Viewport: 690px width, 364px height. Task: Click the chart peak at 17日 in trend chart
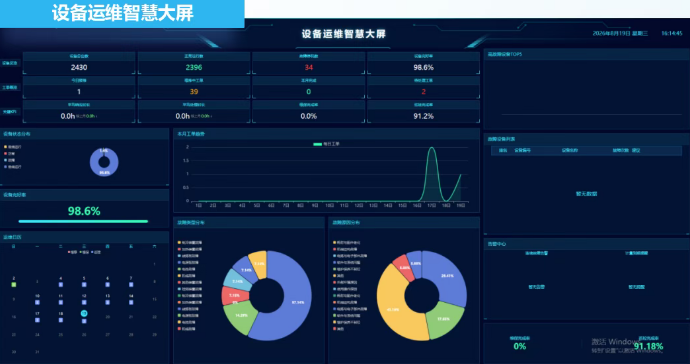pyautogui.click(x=432, y=148)
